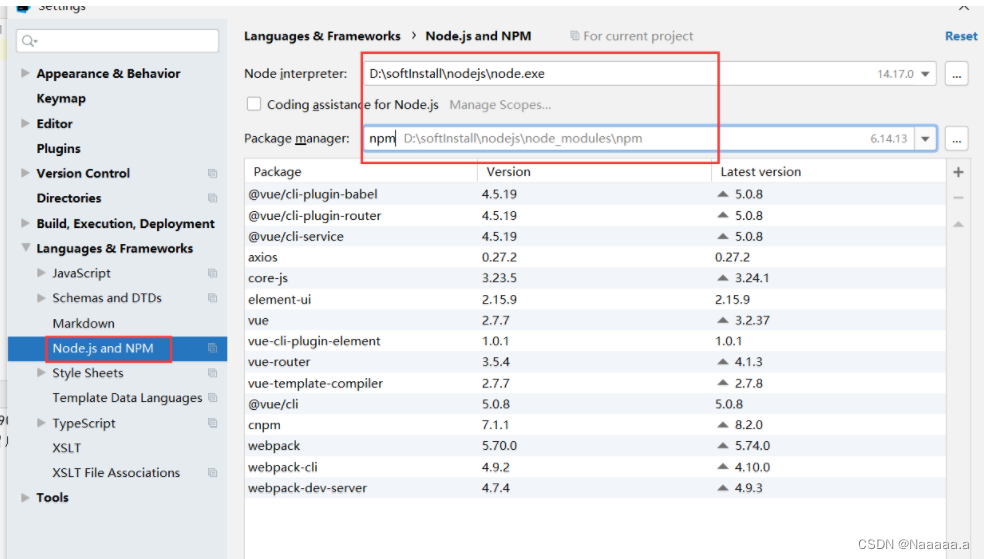Expand the Editor settings section
This screenshot has height=559, width=984.
pos(25,124)
